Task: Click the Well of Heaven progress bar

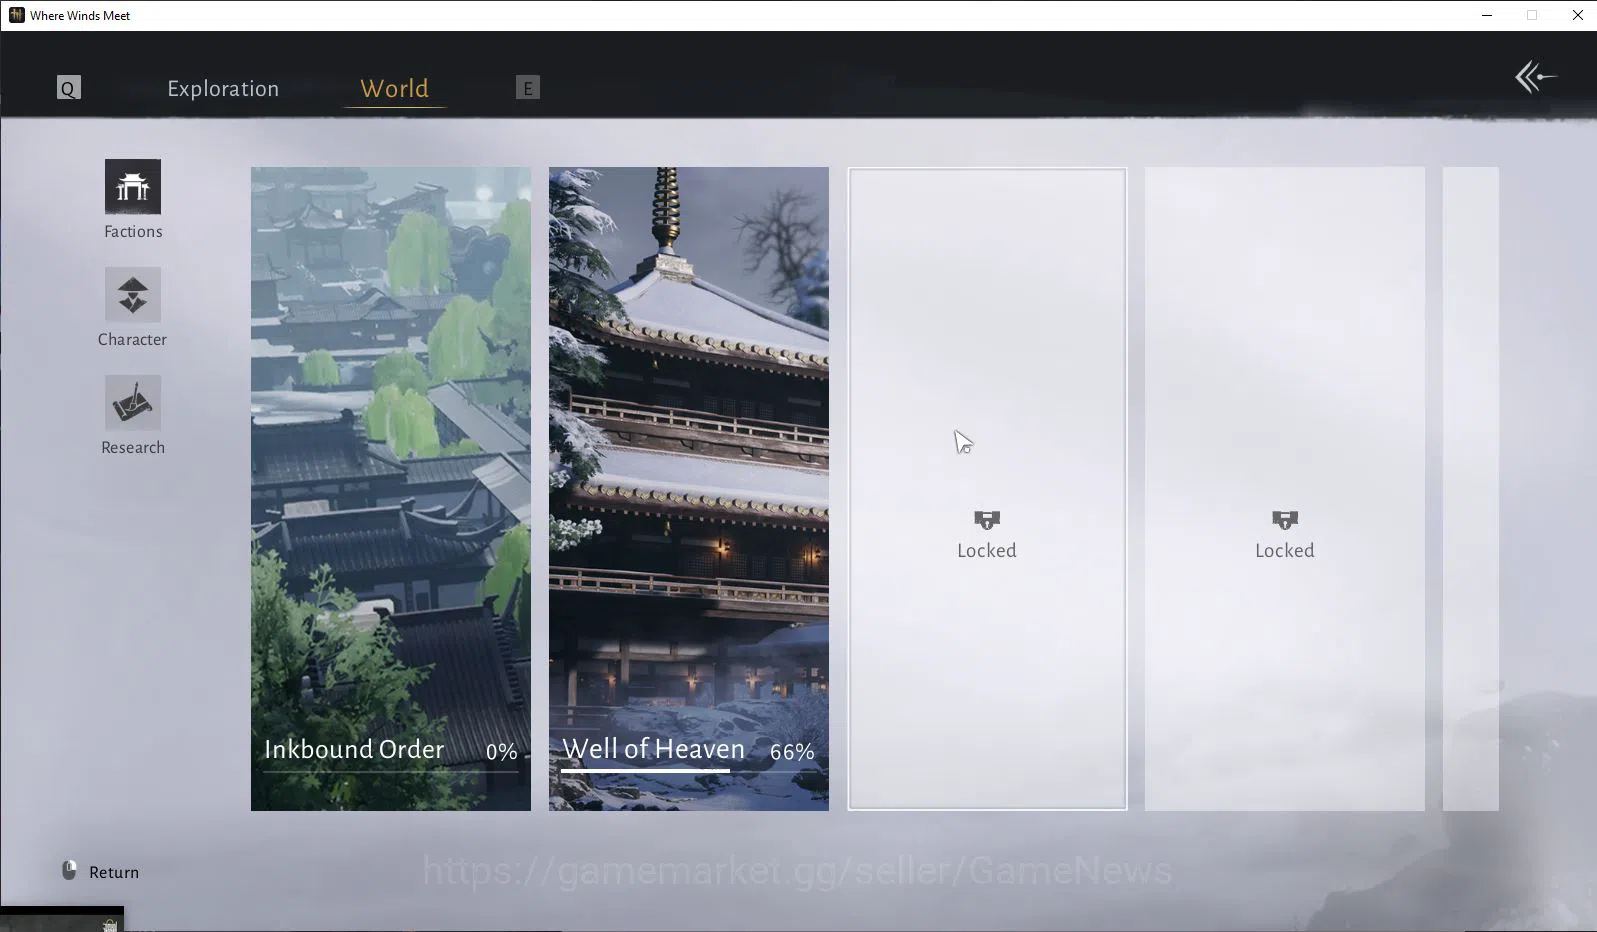Action: point(688,771)
